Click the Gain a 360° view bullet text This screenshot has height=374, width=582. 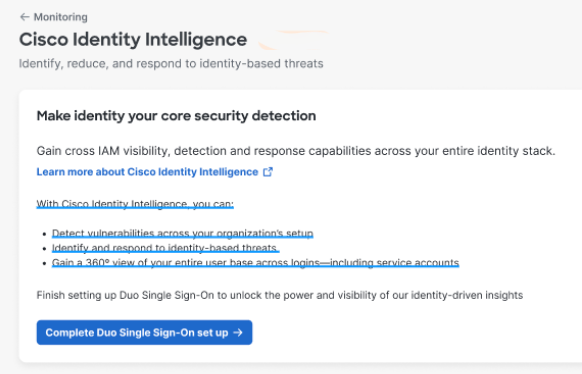(x=255, y=263)
